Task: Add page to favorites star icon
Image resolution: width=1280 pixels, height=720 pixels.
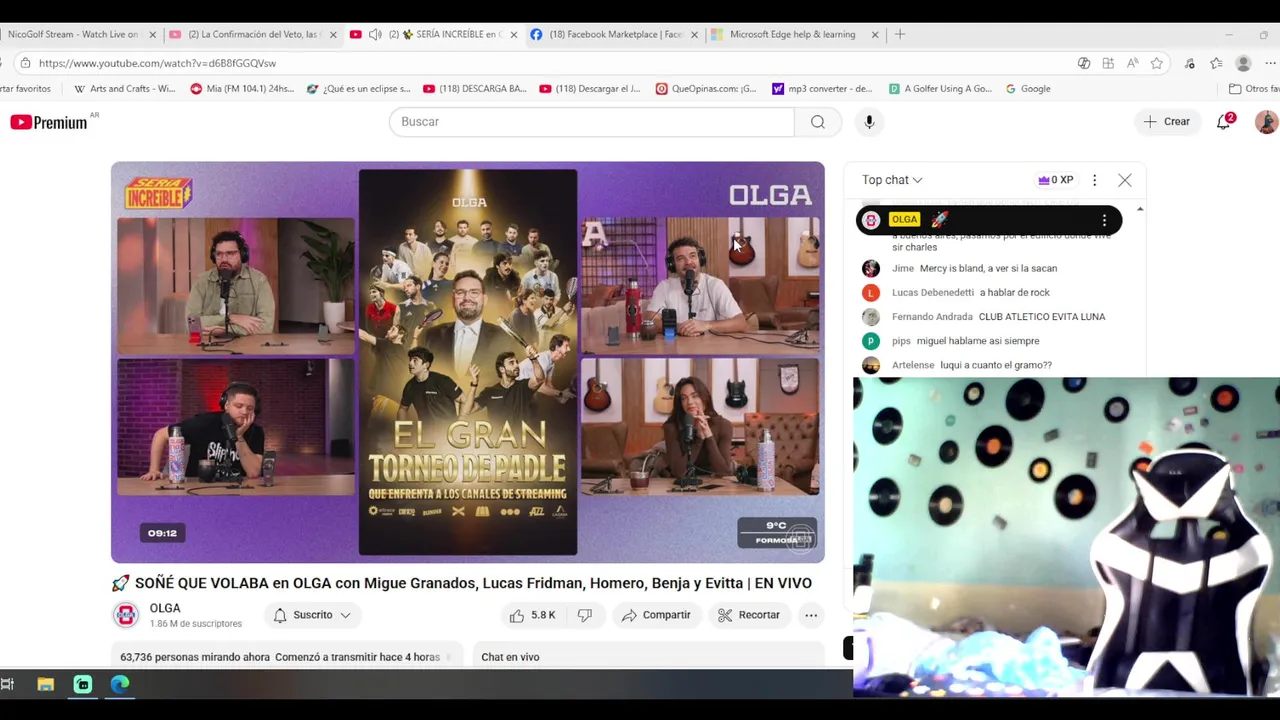Action: click(1157, 63)
